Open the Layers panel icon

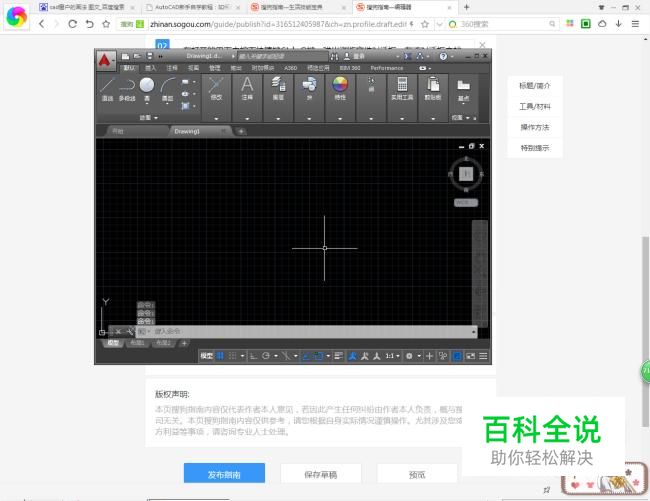pos(278,89)
